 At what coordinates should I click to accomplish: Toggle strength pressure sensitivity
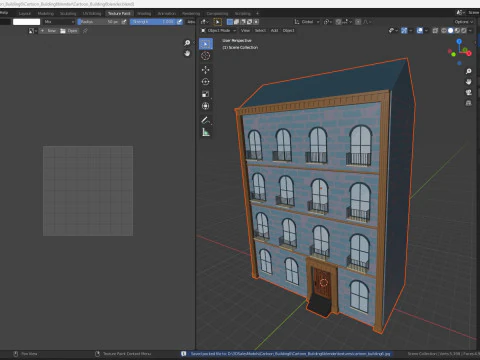click(180, 22)
